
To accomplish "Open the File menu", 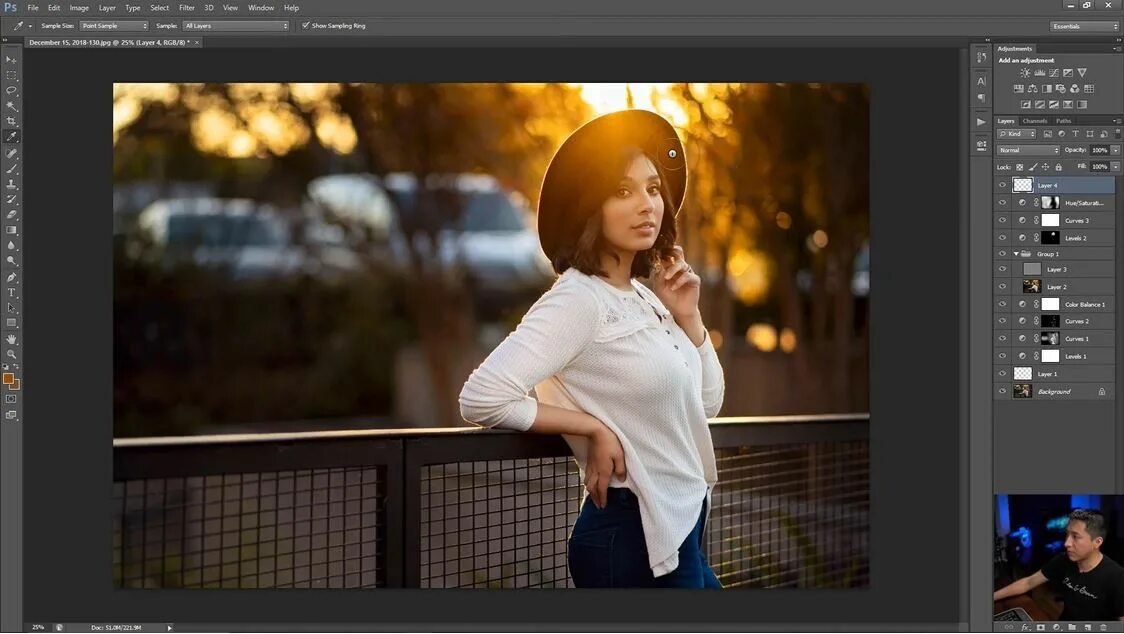I will click(33, 8).
